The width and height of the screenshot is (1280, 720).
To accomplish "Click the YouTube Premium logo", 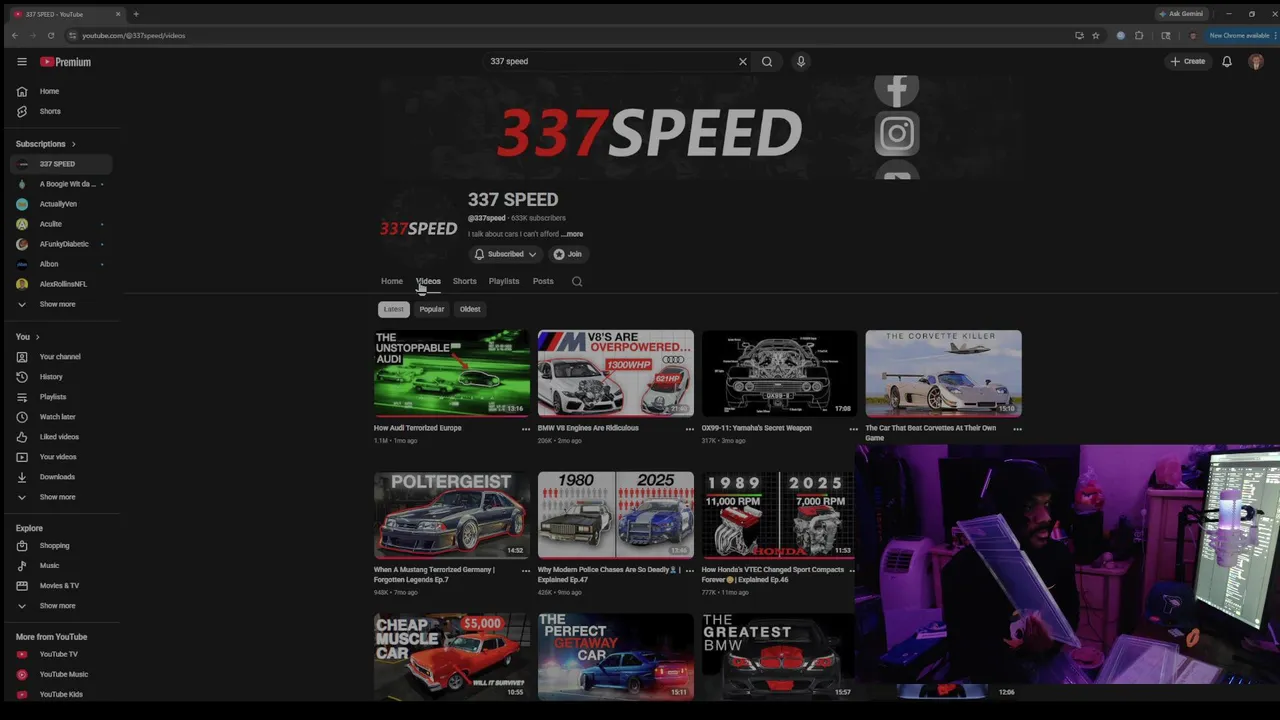I will pyautogui.click(x=65, y=62).
